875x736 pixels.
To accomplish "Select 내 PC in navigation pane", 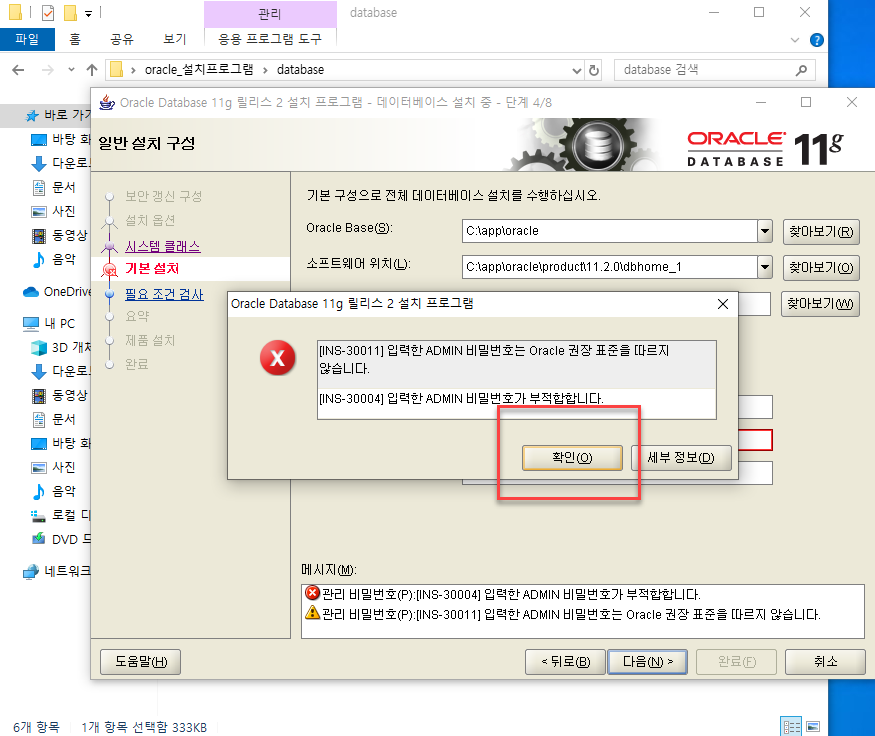I will pyautogui.click(x=49, y=324).
